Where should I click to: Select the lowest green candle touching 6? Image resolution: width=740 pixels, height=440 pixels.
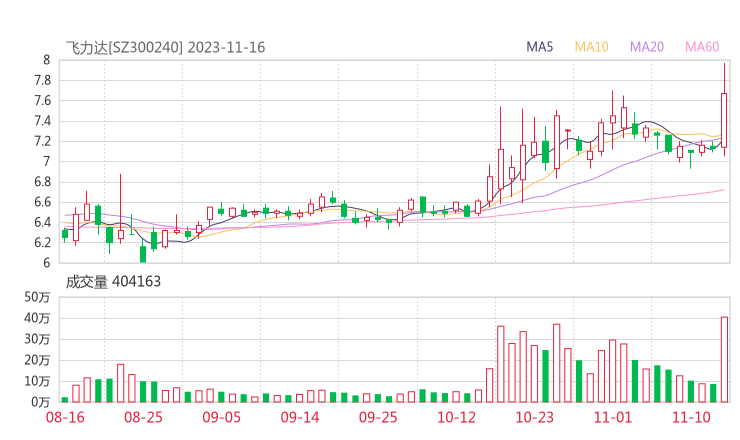coord(143,253)
